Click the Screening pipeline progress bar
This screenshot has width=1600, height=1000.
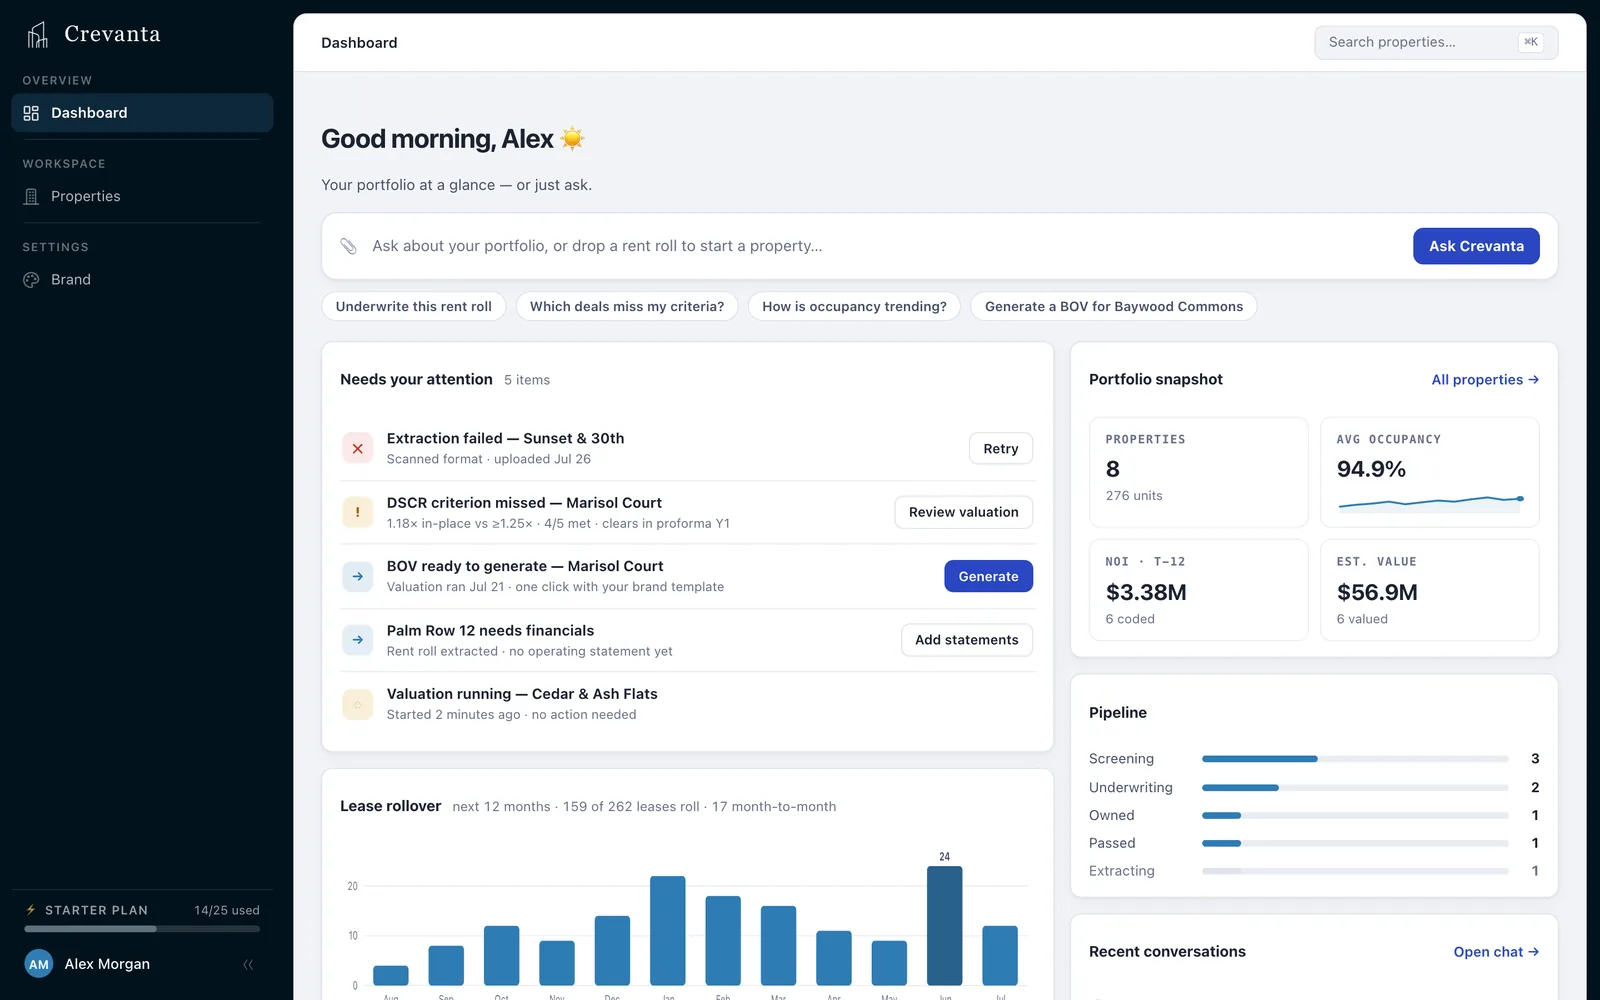(x=1355, y=759)
